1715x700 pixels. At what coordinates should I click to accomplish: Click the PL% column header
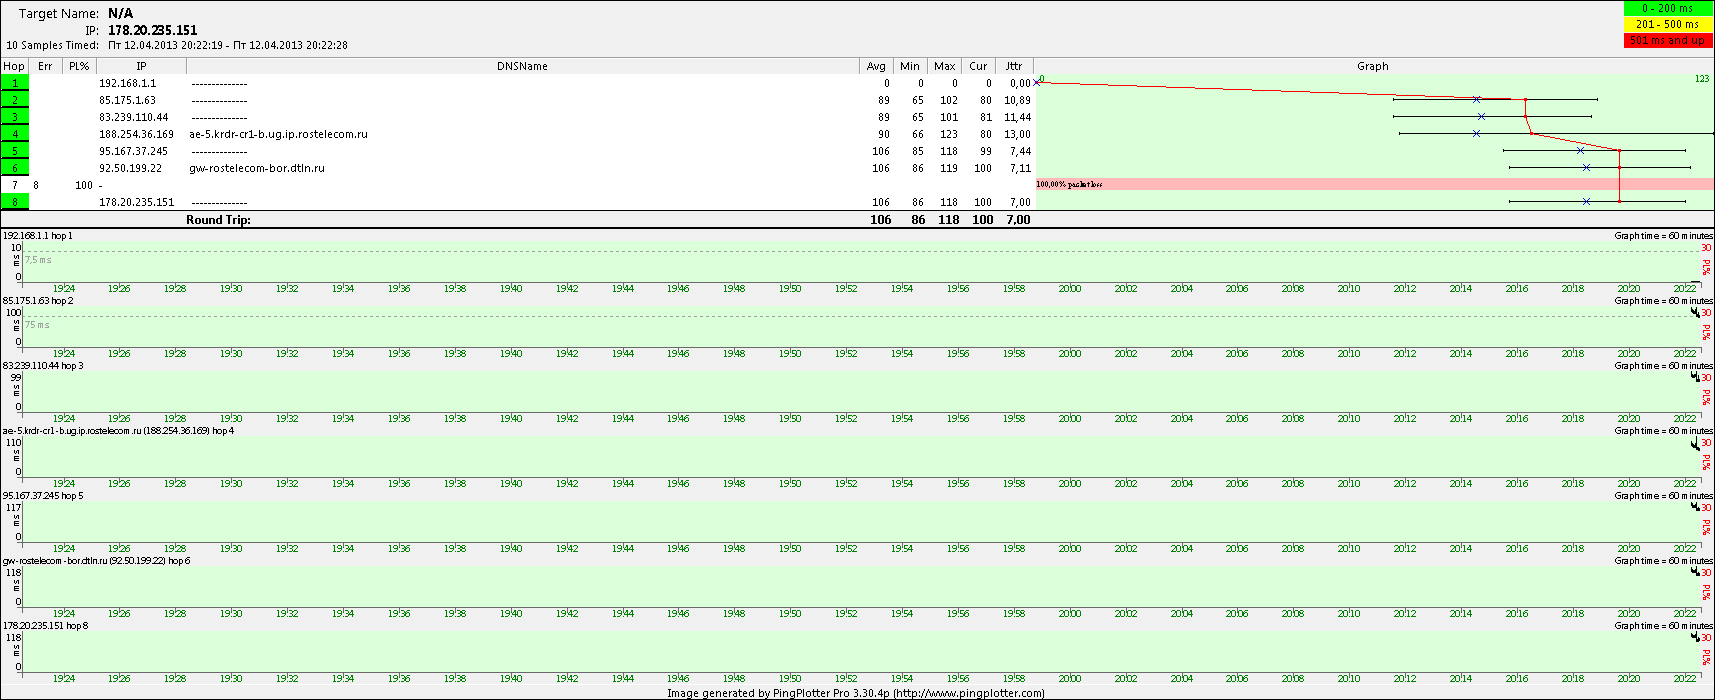pos(79,66)
